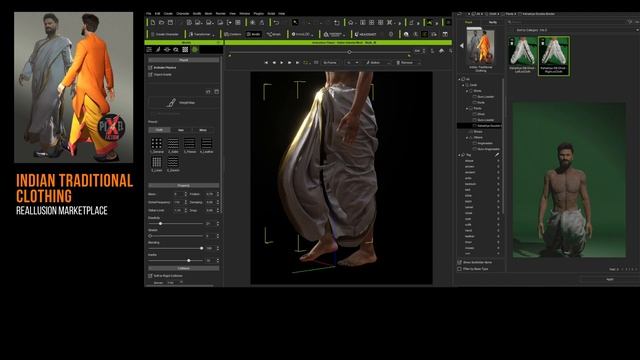Toggle the checkbox below Activate Physics

(150, 75)
